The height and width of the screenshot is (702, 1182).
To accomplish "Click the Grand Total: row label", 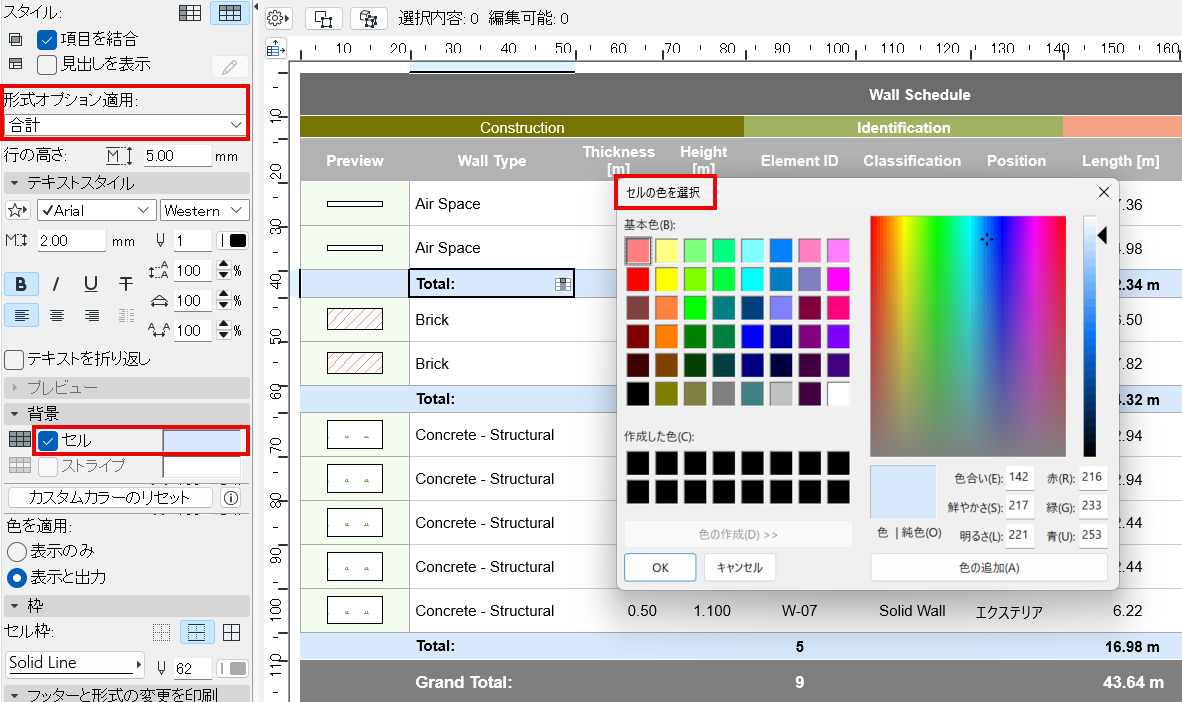I will [464, 682].
